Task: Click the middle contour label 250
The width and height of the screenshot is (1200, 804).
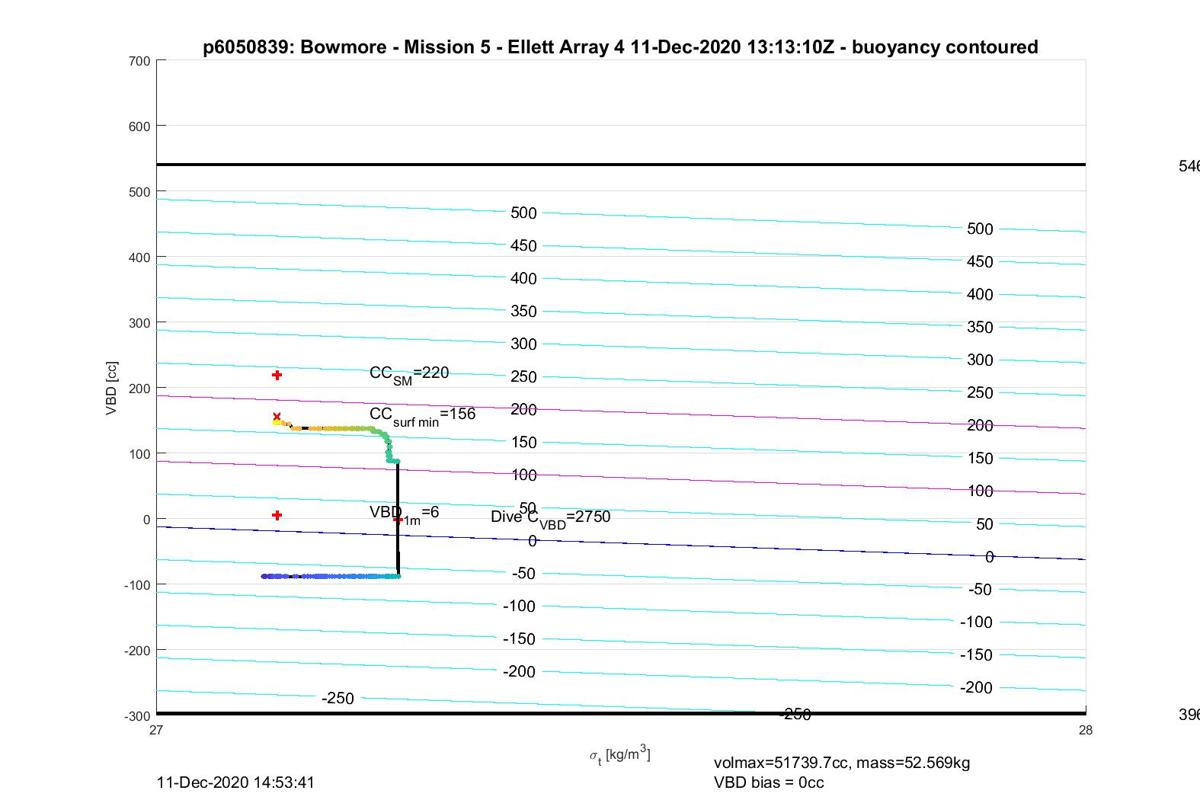Action: 524,377
